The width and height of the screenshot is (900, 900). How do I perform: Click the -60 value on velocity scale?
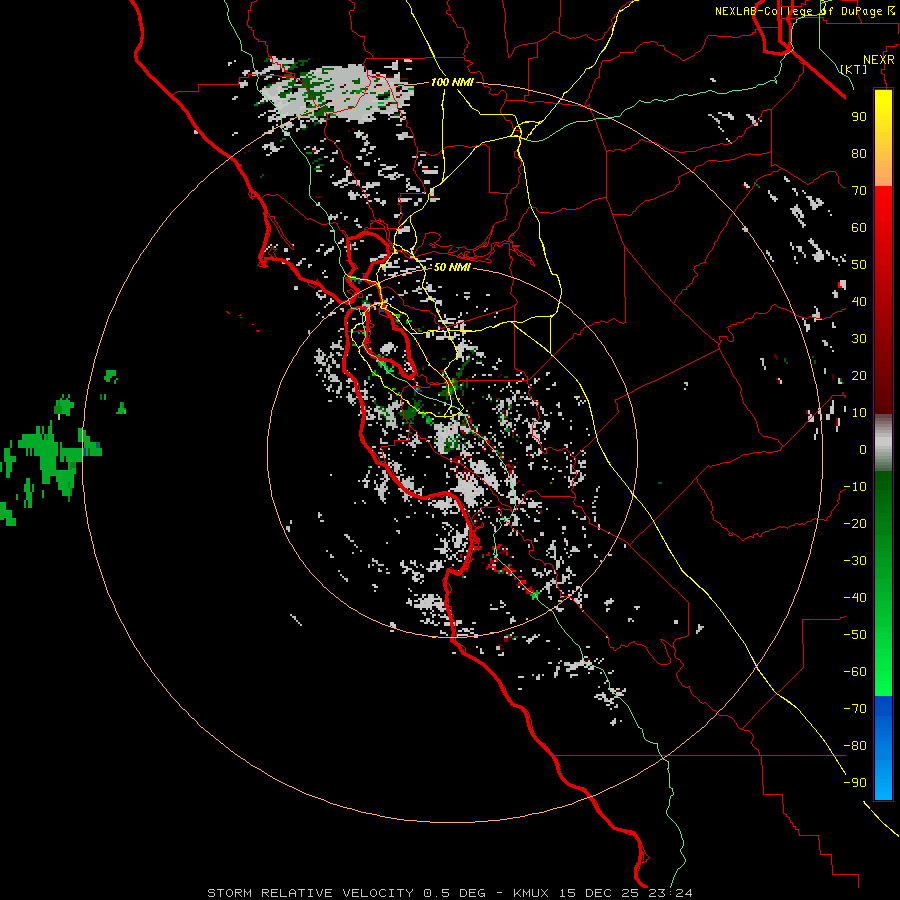tap(855, 672)
